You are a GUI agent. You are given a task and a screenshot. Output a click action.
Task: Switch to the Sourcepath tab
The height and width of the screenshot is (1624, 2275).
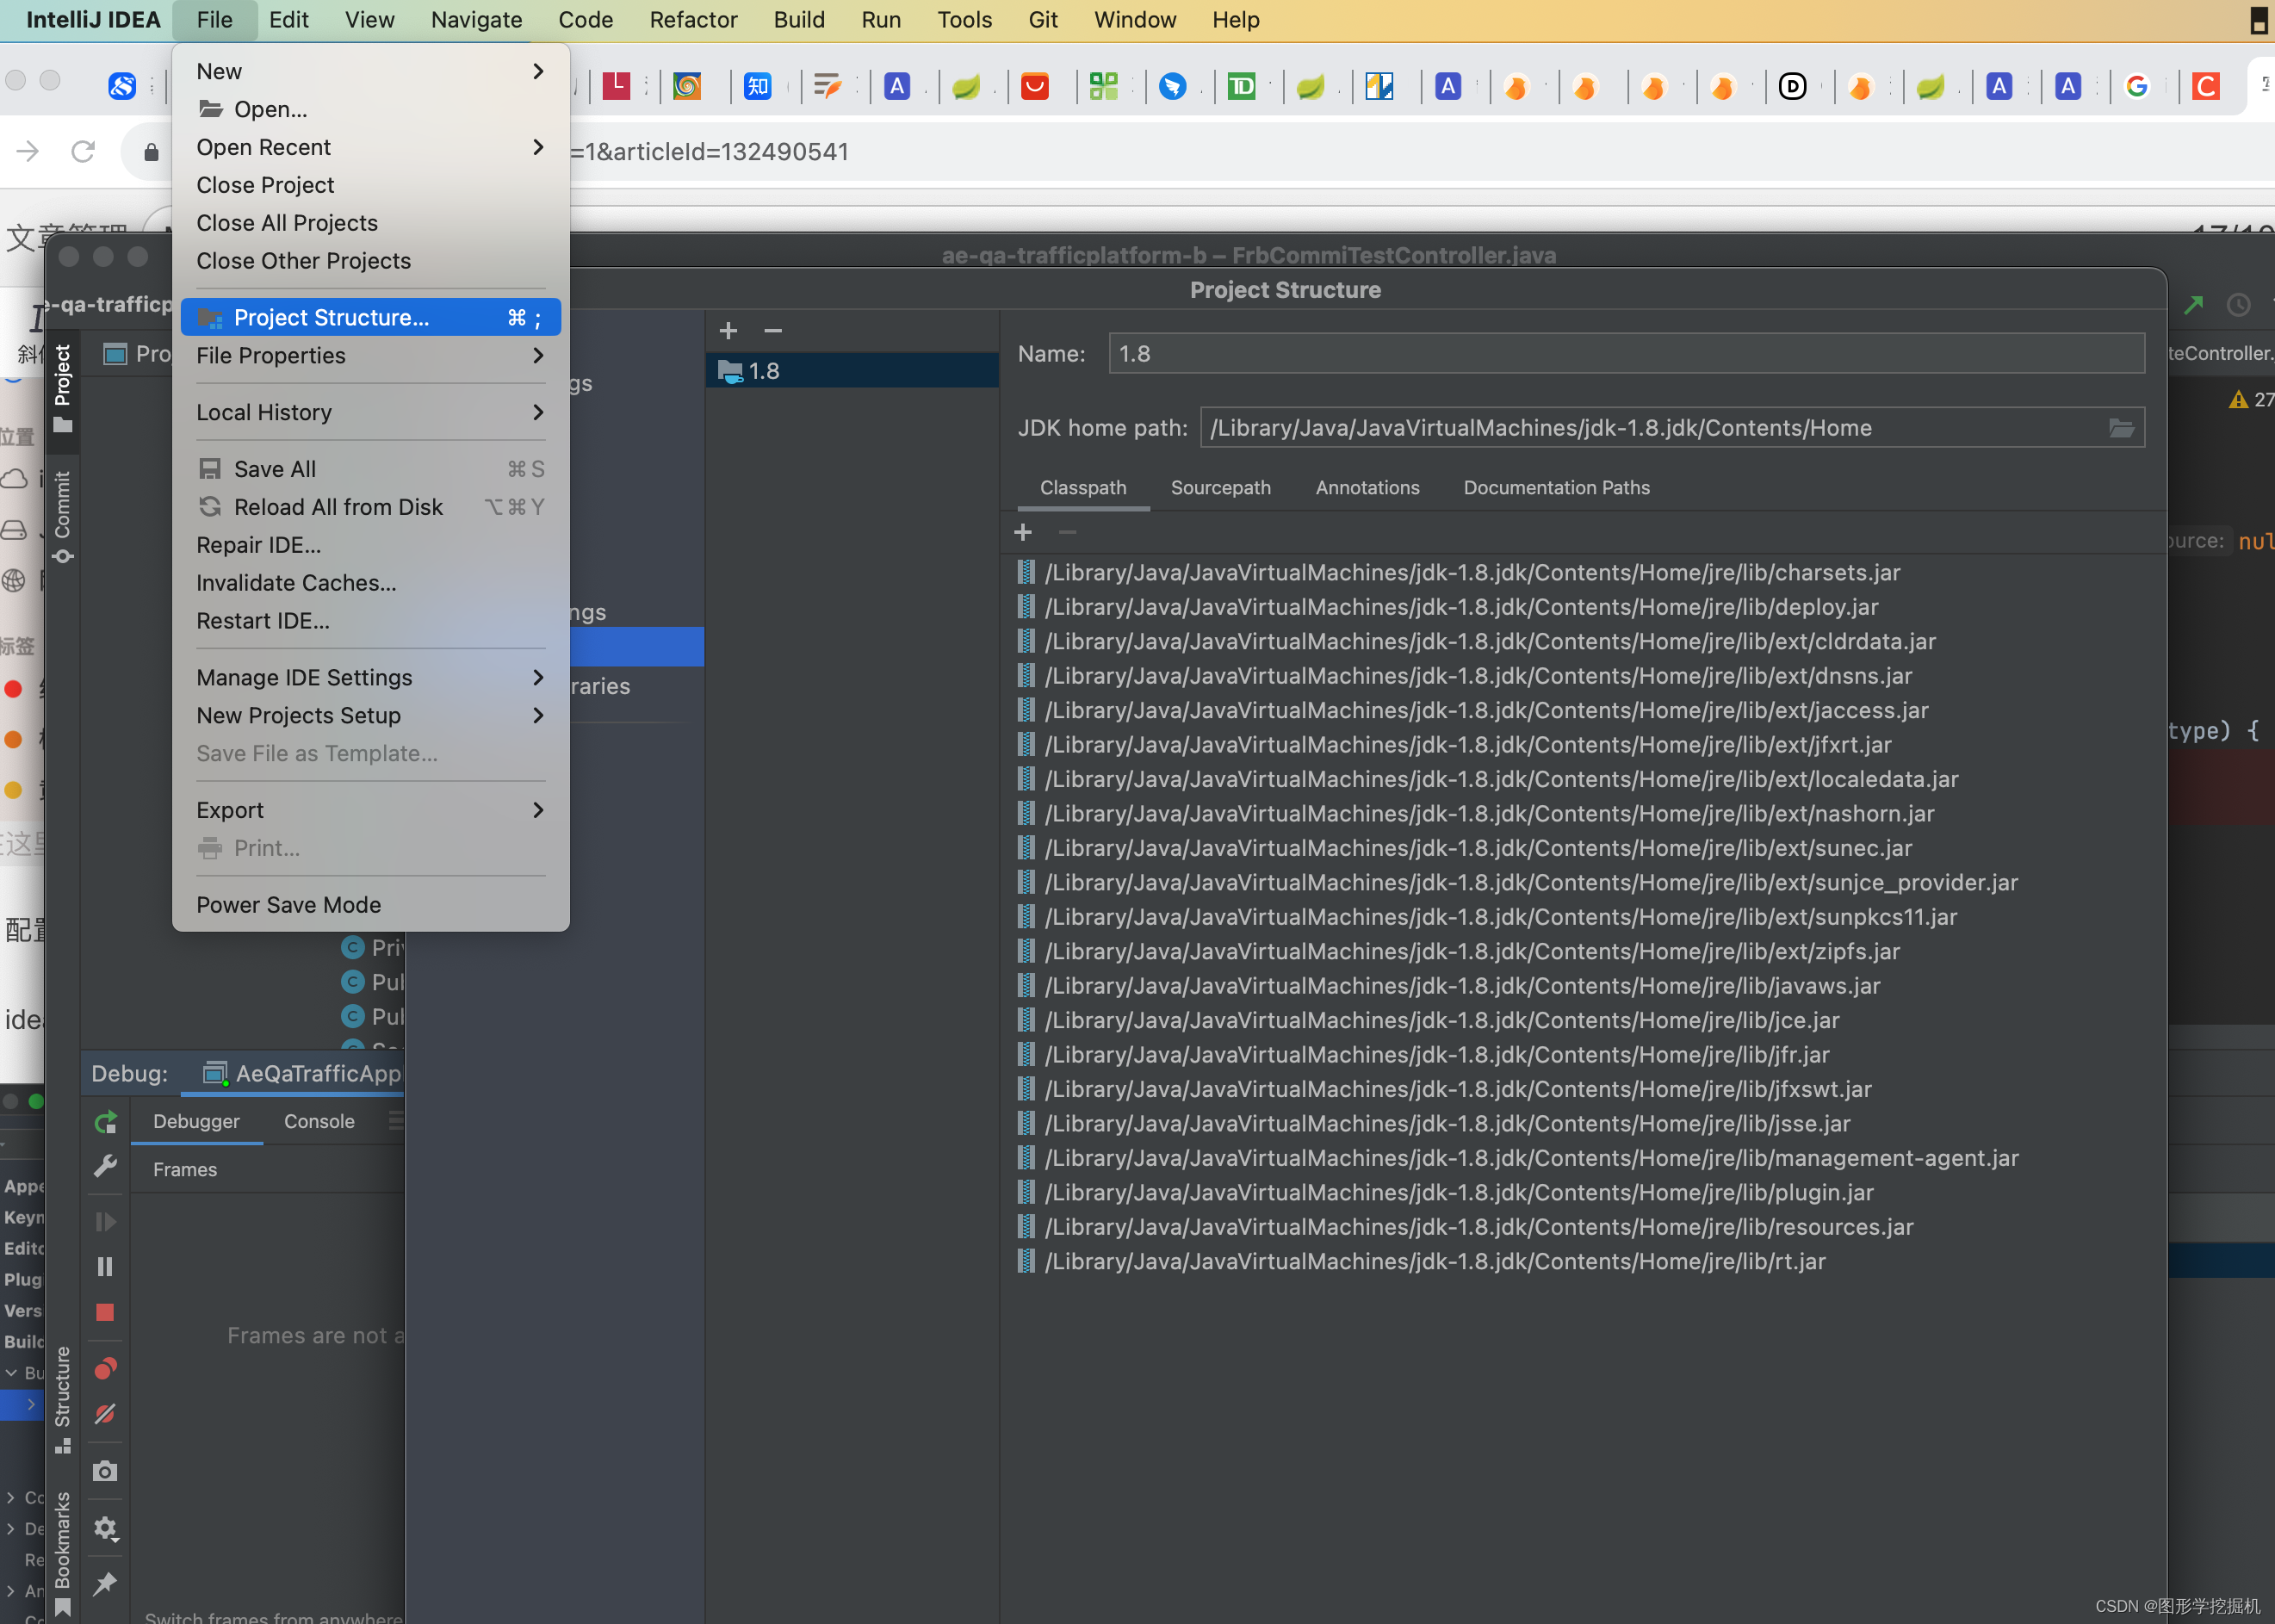(x=1221, y=488)
